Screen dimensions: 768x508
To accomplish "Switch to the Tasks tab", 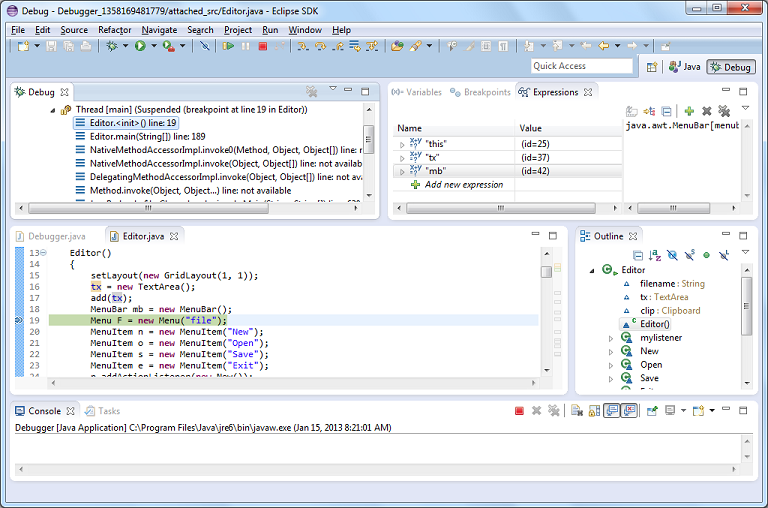I will point(102,411).
